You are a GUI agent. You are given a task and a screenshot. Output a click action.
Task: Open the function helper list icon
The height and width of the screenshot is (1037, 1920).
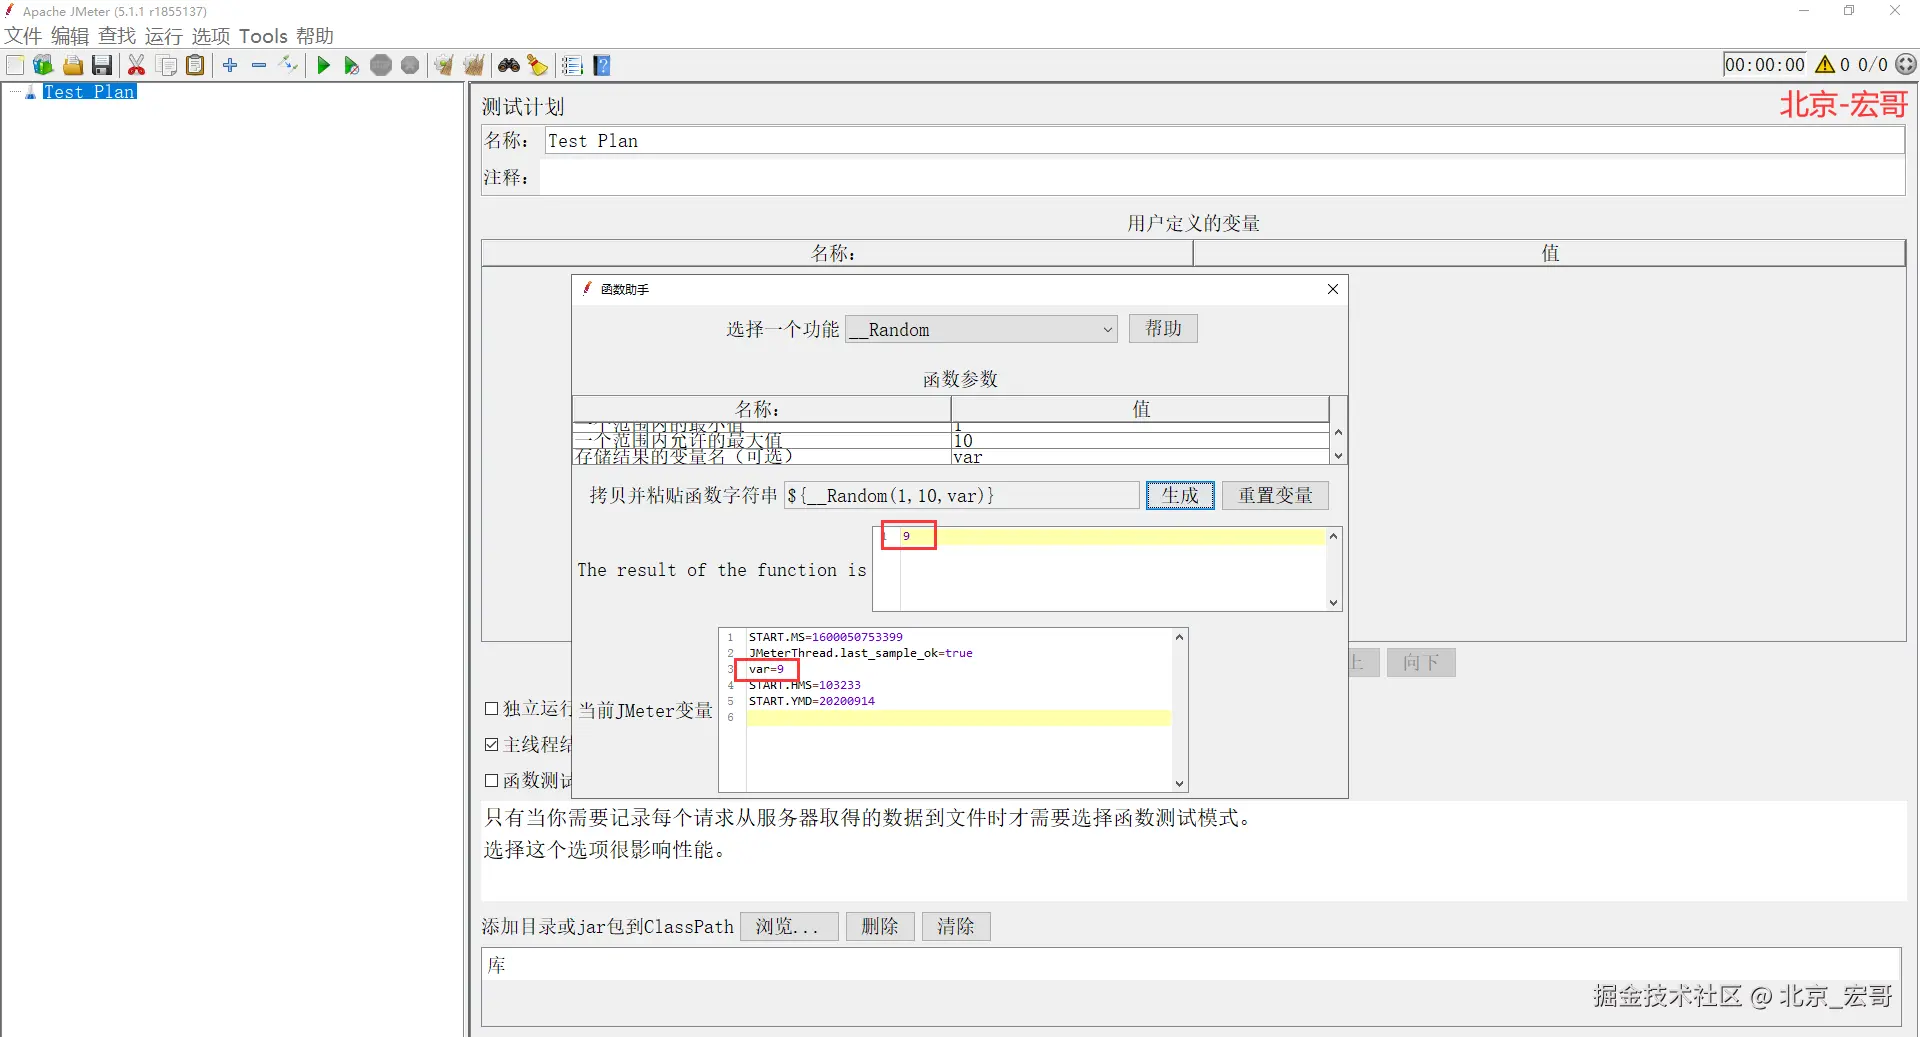coord(572,65)
